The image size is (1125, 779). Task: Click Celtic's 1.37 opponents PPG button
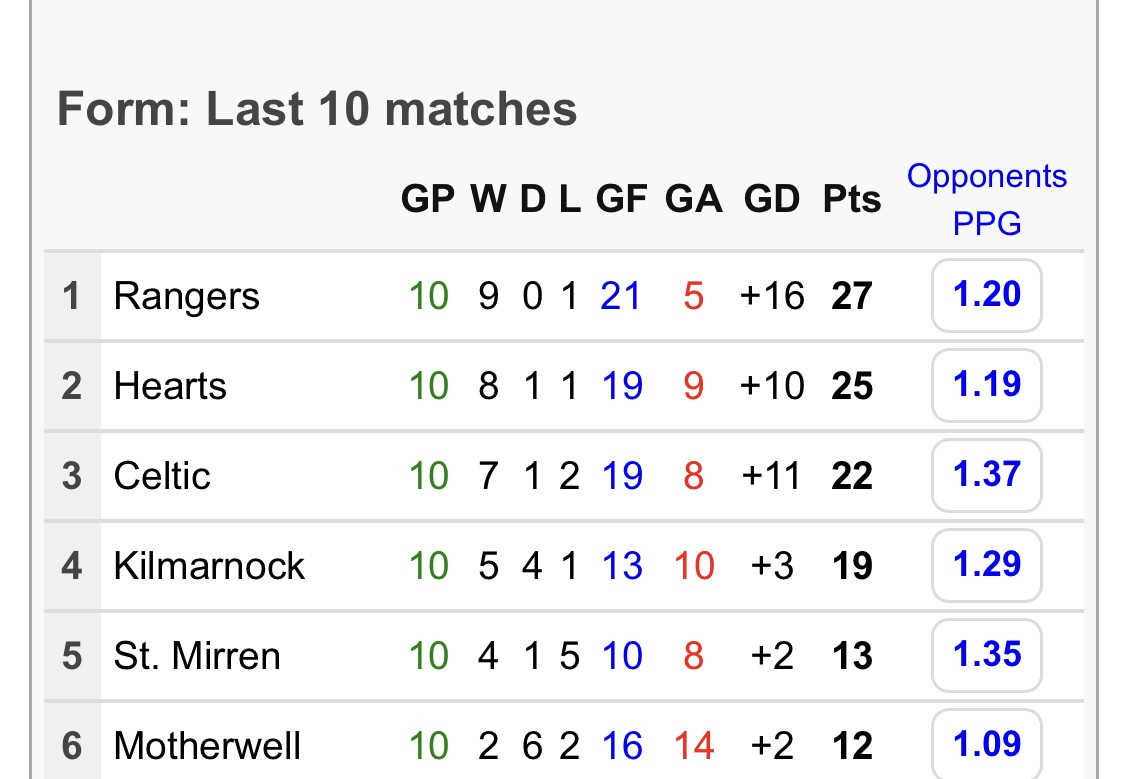tap(987, 475)
